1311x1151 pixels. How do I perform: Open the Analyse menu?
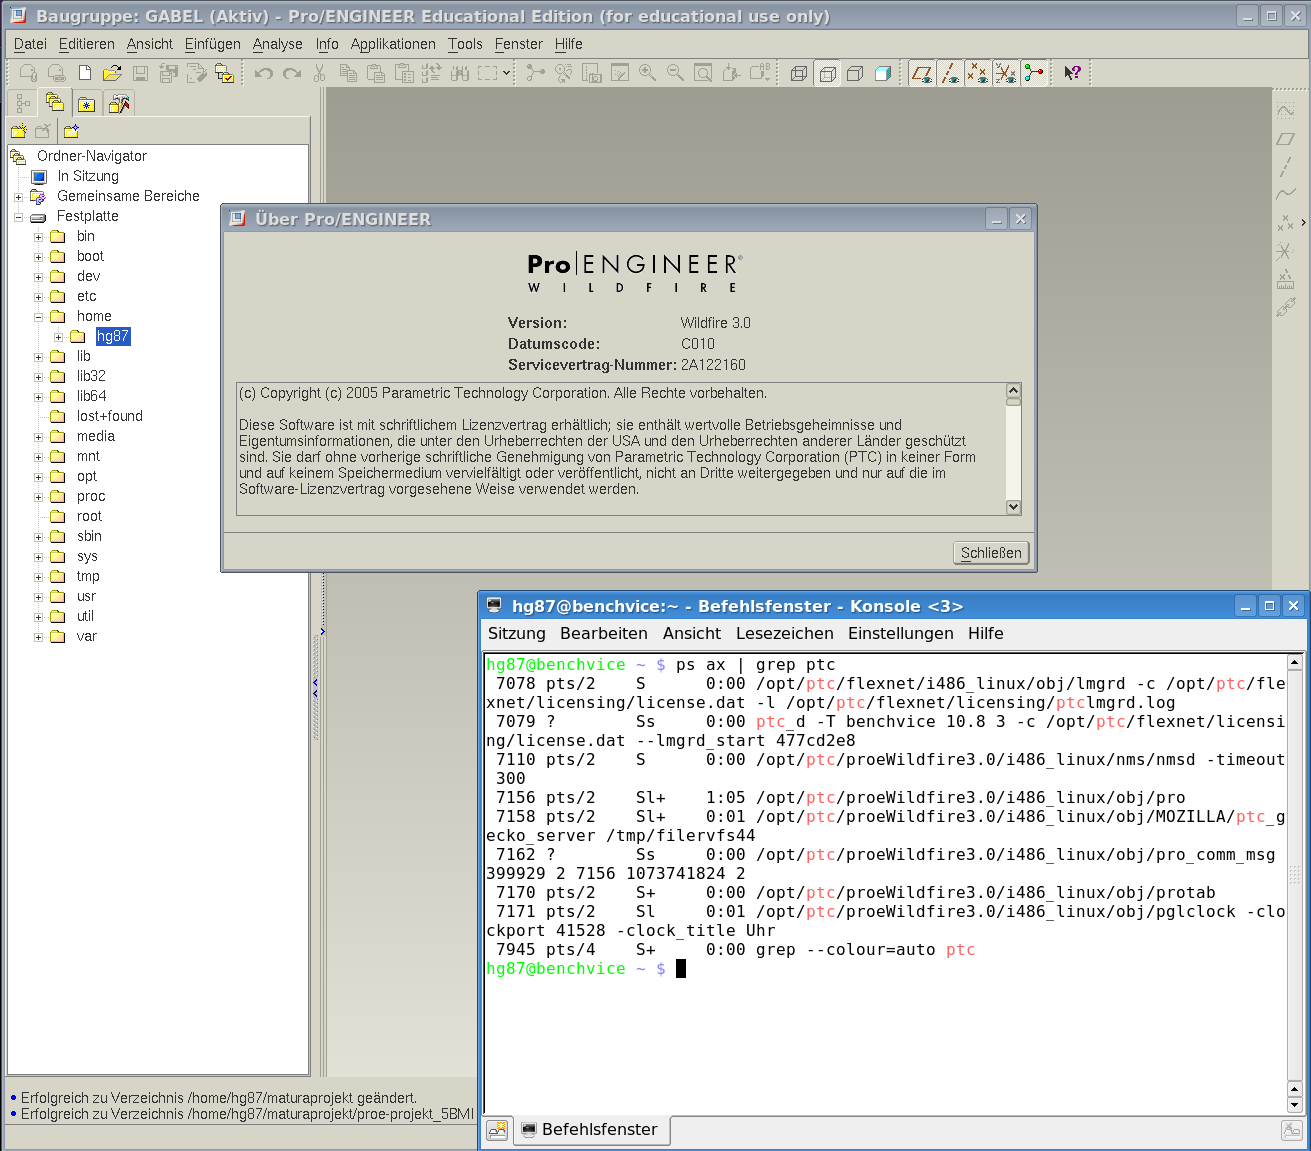point(277,44)
